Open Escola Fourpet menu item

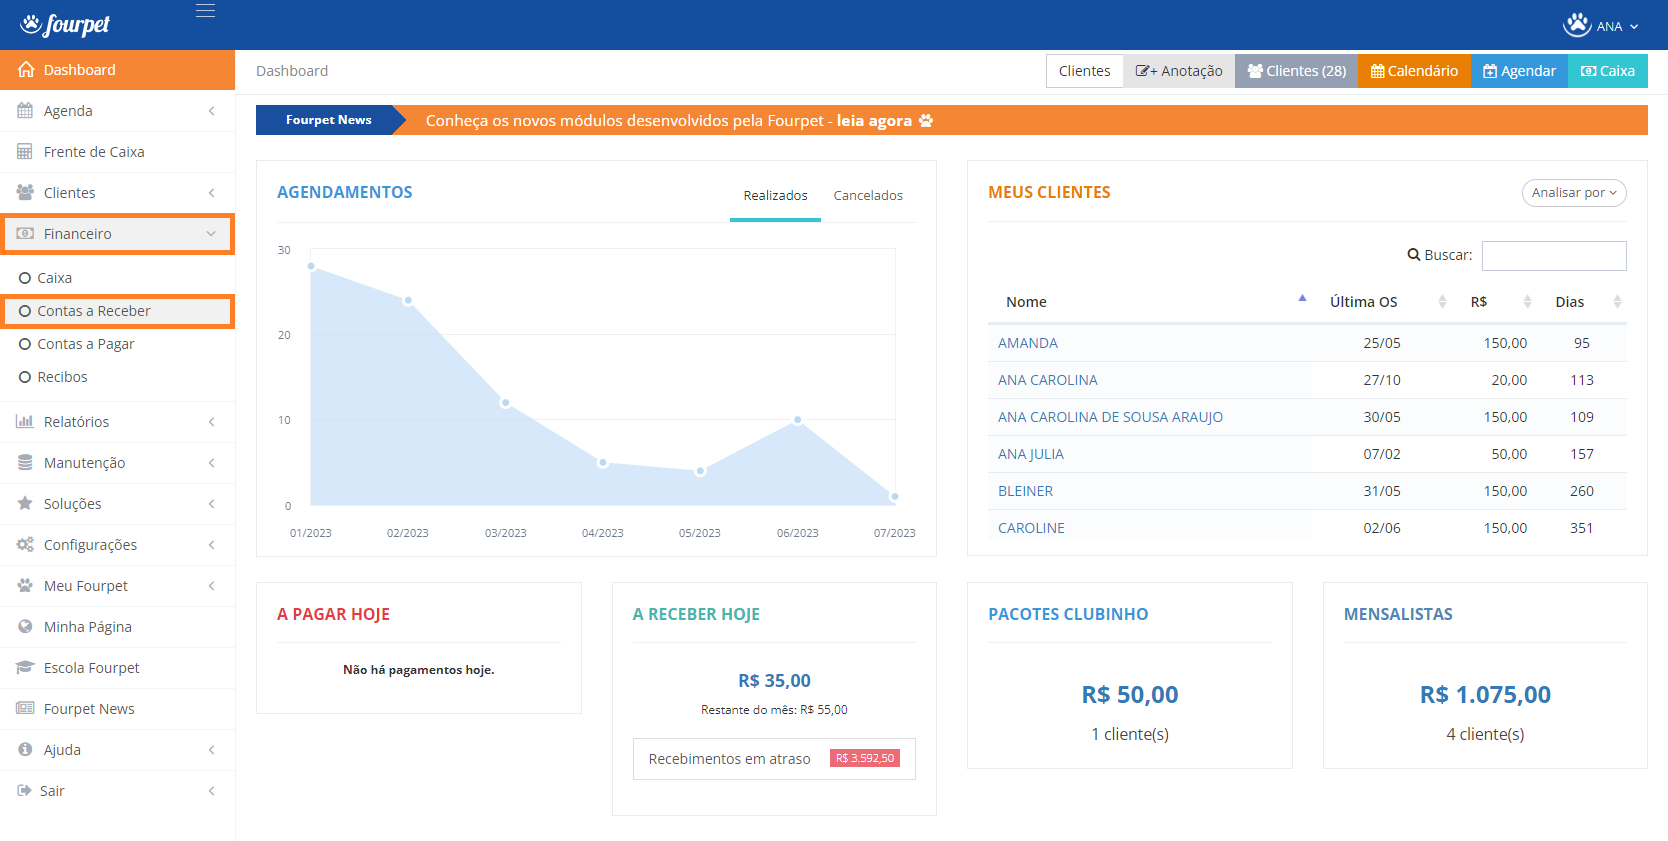(118, 668)
